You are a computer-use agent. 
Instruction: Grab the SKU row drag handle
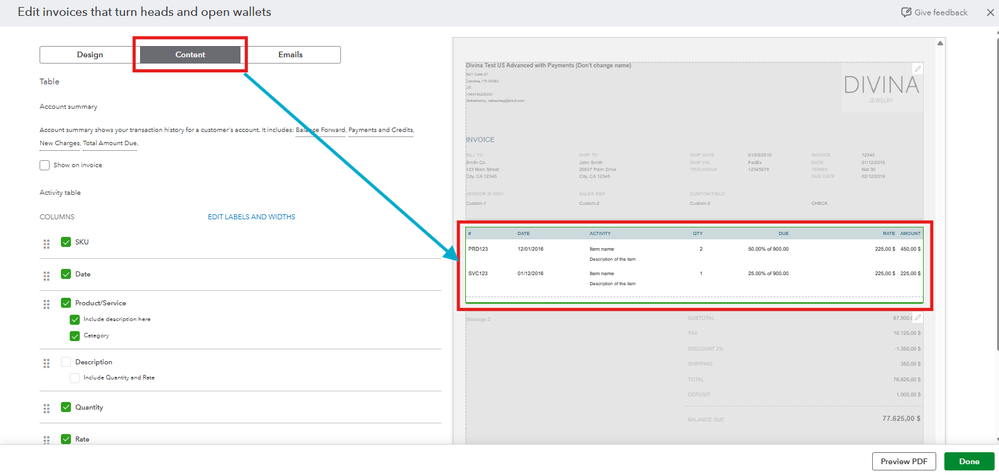tap(46, 244)
